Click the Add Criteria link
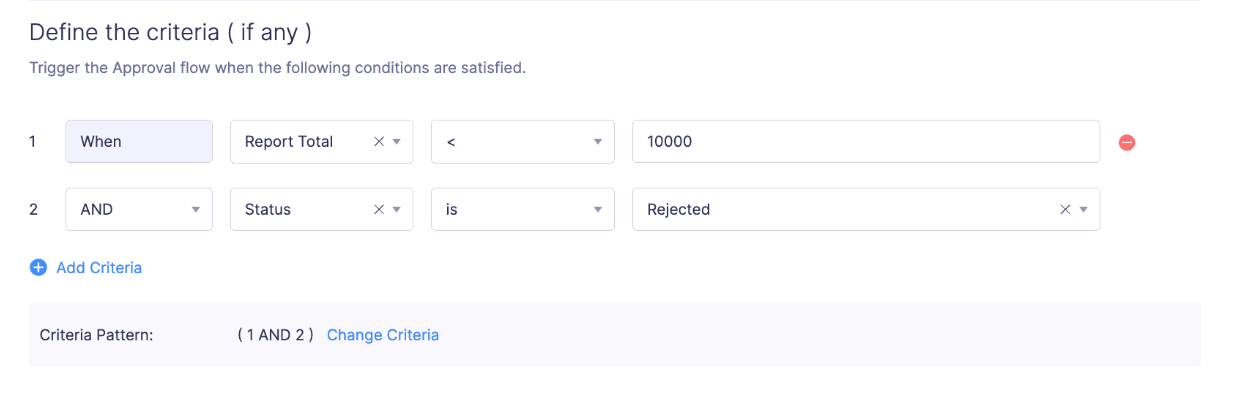Viewport: 1240px width, 398px height. point(99,267)
